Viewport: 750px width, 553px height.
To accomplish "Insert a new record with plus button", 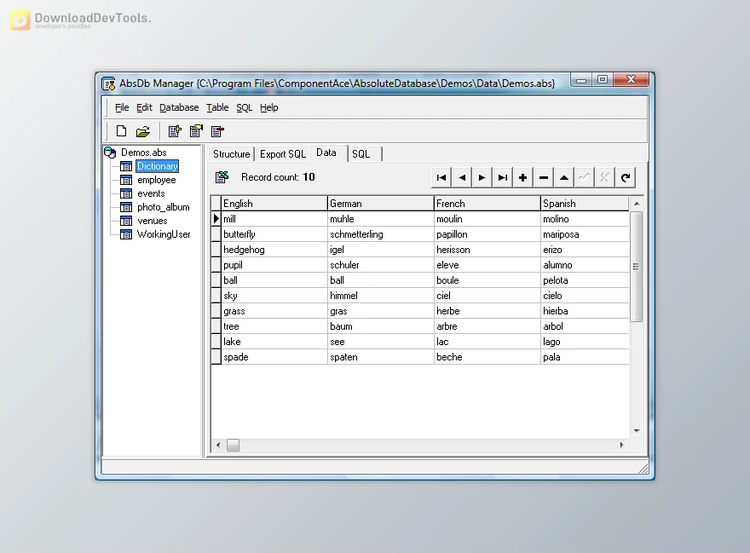I will [x=523, y=177].
